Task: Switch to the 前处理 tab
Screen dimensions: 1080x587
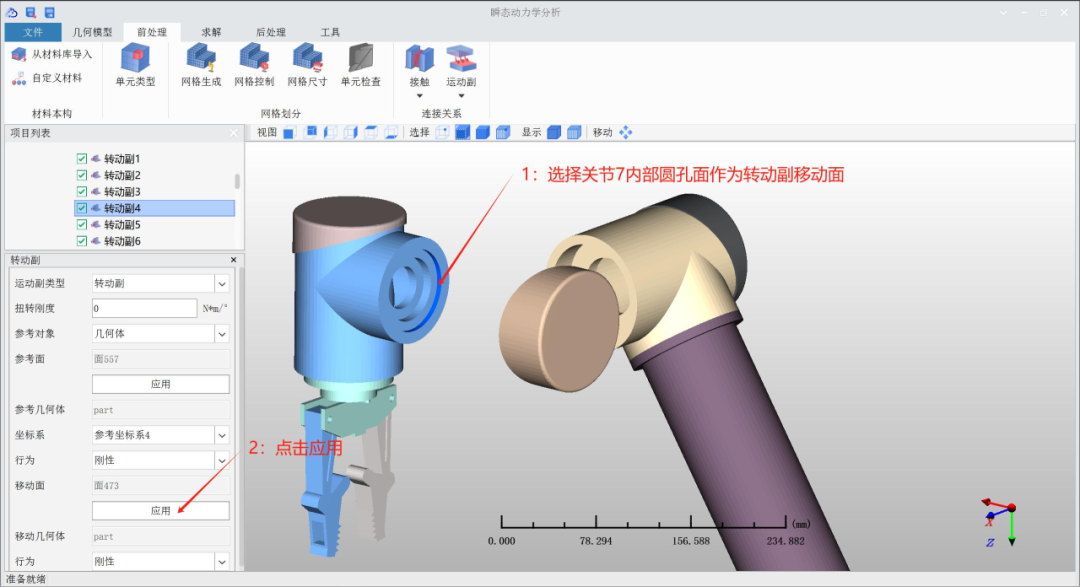Action: coord(152,32)
